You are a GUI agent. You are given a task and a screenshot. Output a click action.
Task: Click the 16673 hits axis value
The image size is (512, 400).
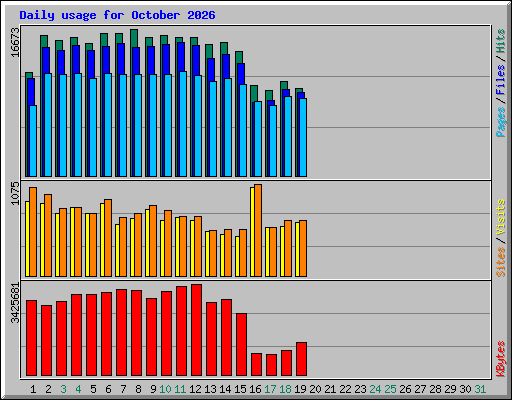tap(15, 42)
